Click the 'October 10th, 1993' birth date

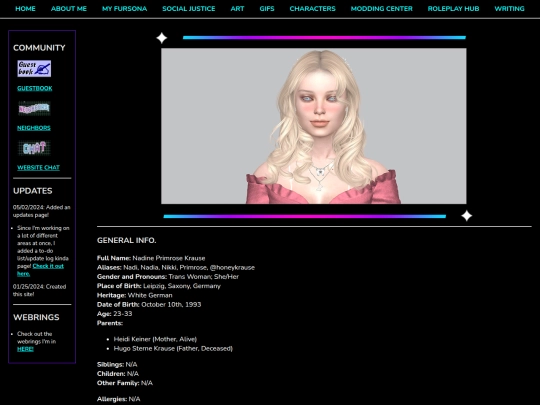[x=171, y=305]
